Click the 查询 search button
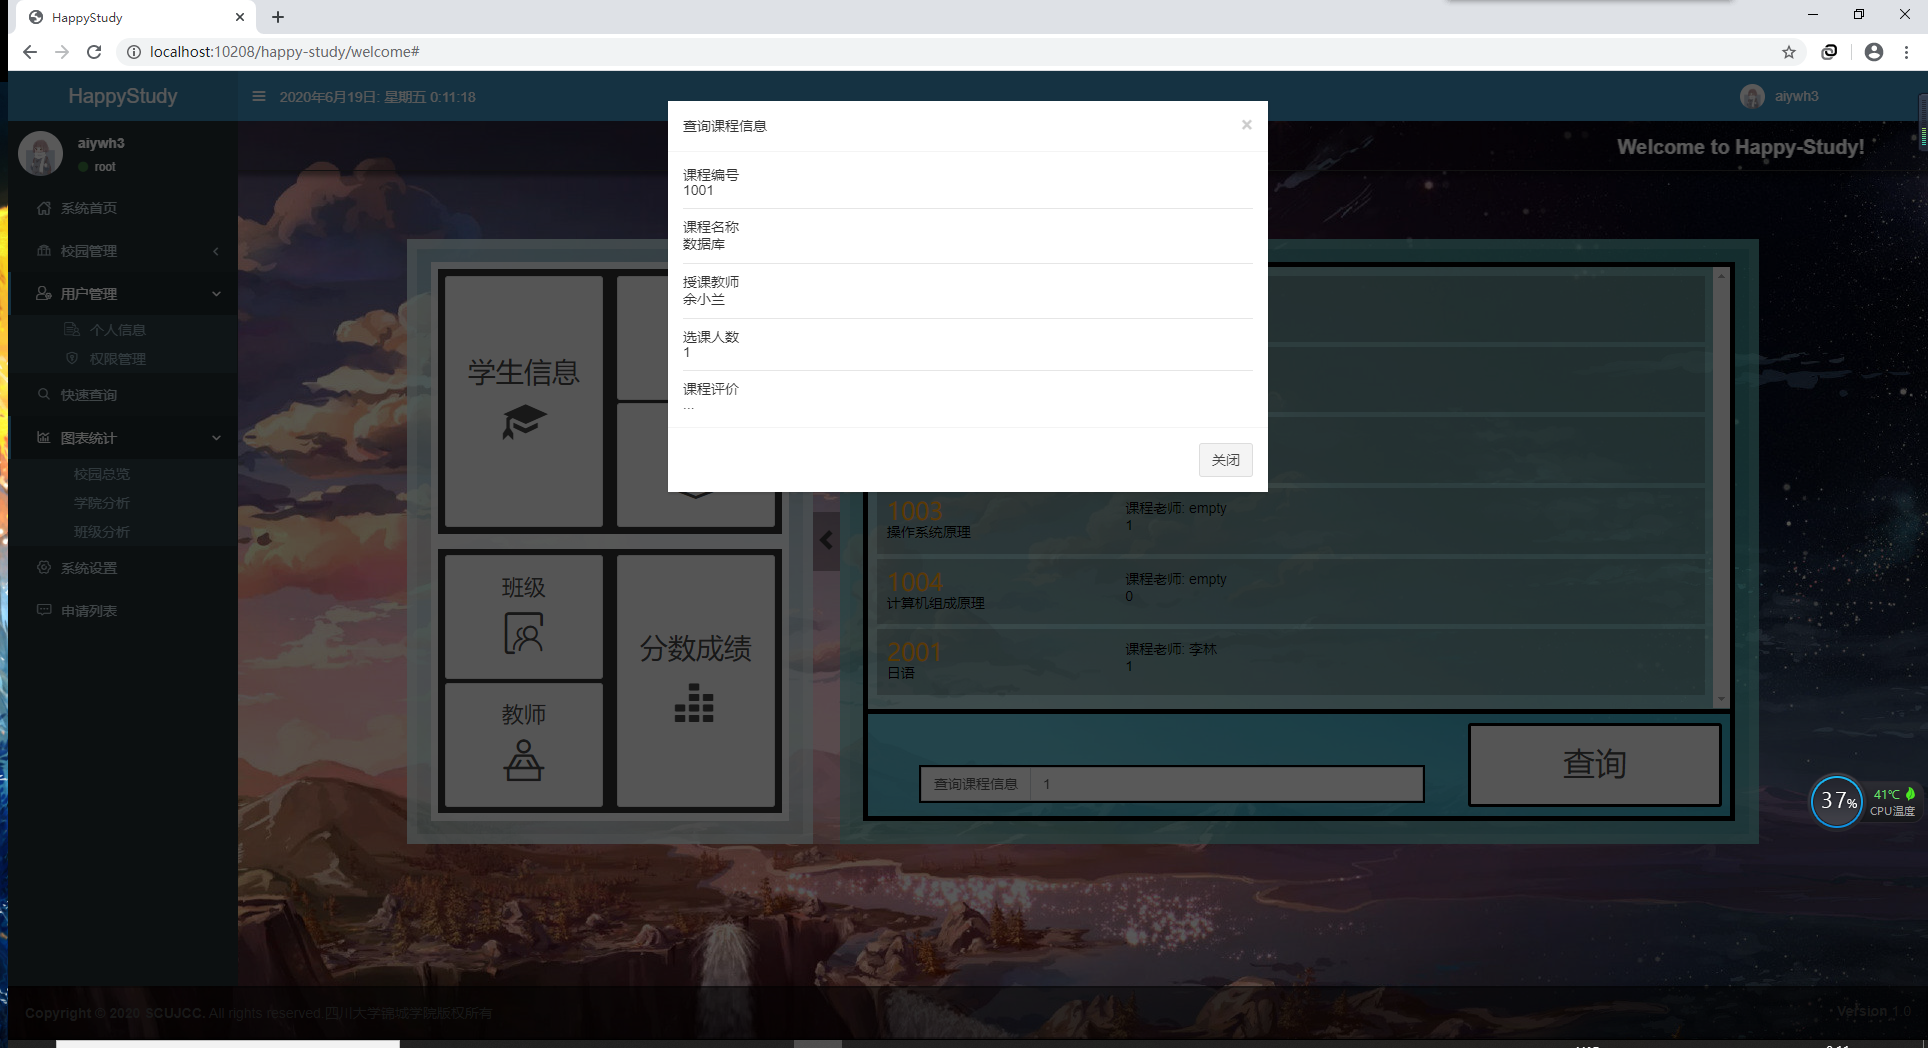 (x=1594, y=765)
